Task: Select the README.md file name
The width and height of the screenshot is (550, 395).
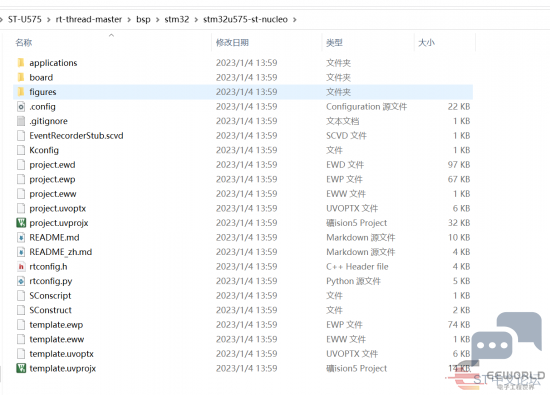Action: [54, 237]
